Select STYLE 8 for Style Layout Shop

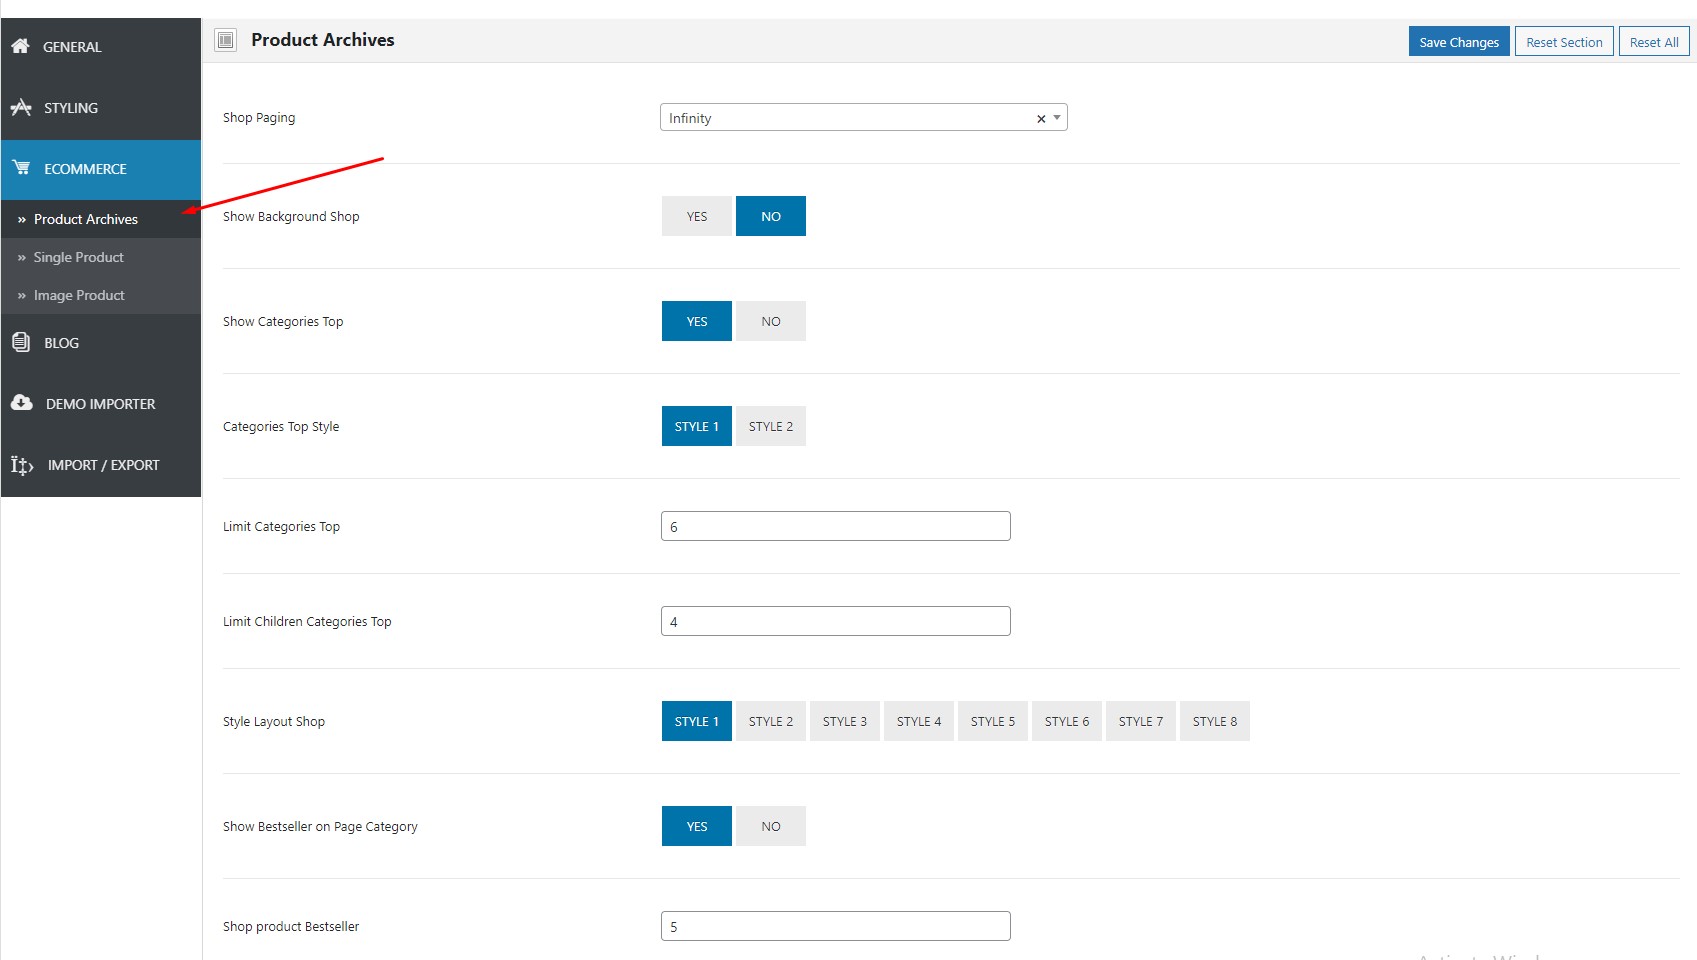pos(1215,721)
